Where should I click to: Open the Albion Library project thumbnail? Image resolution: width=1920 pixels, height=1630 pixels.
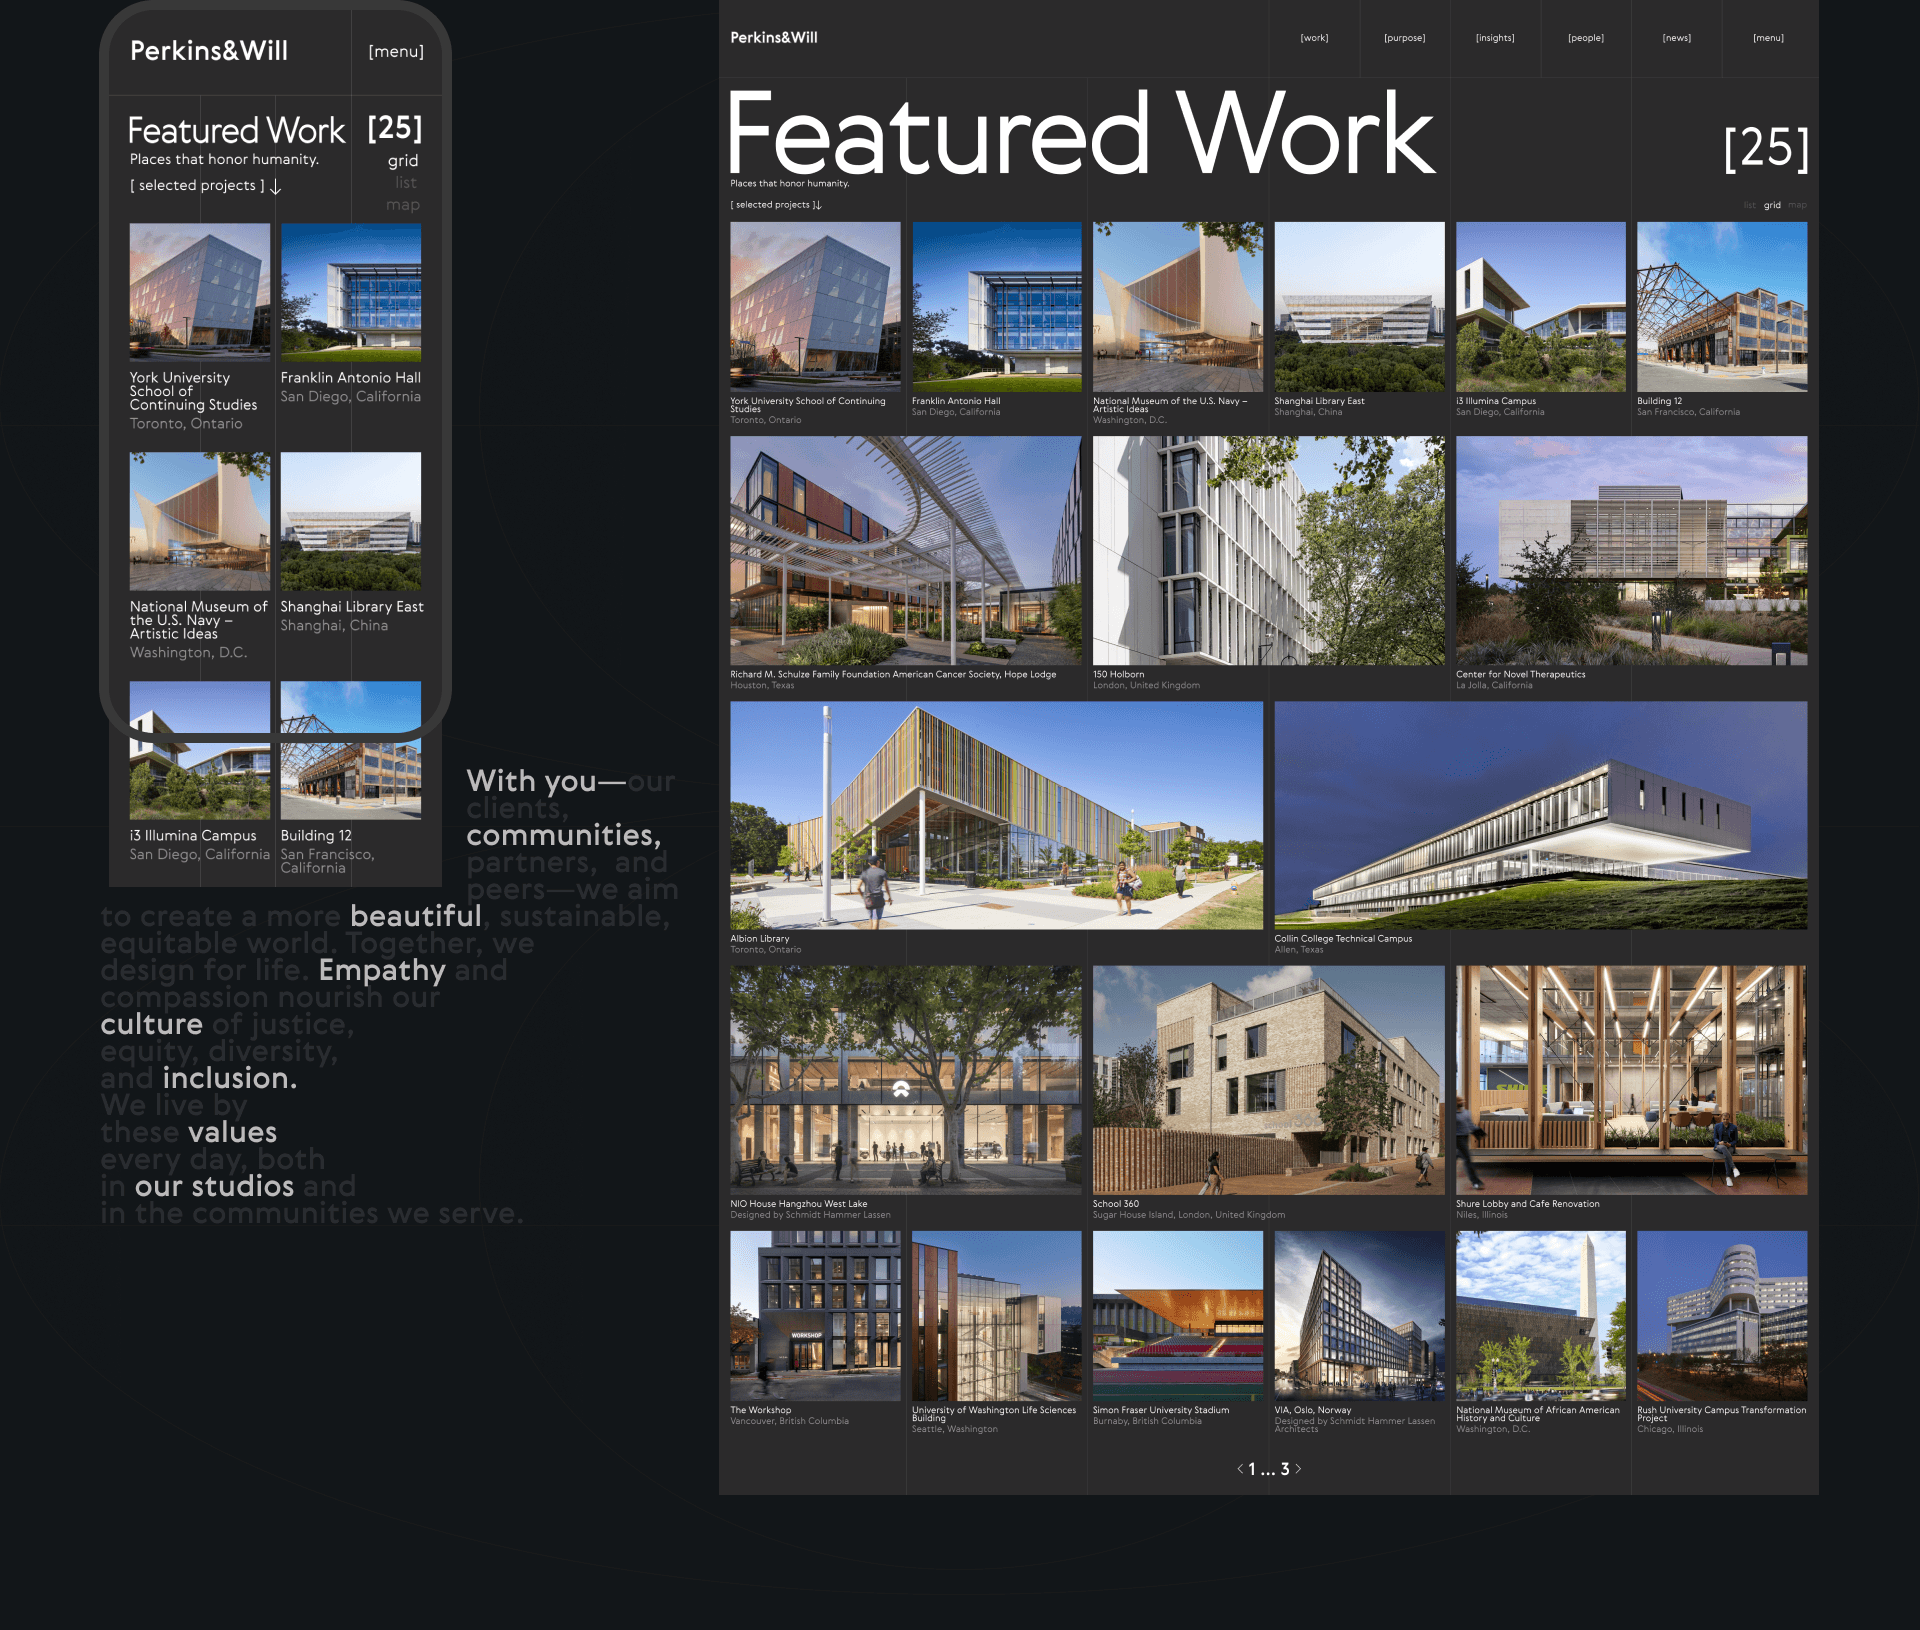(996, 815)
